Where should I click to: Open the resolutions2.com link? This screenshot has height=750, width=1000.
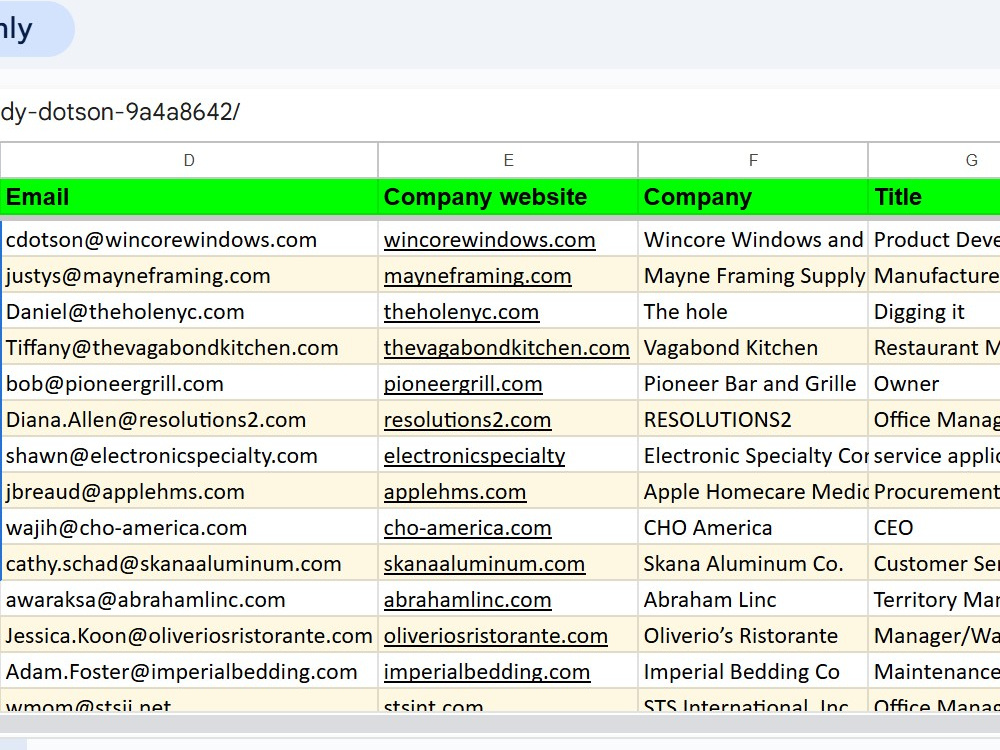[x=467, y=420]
